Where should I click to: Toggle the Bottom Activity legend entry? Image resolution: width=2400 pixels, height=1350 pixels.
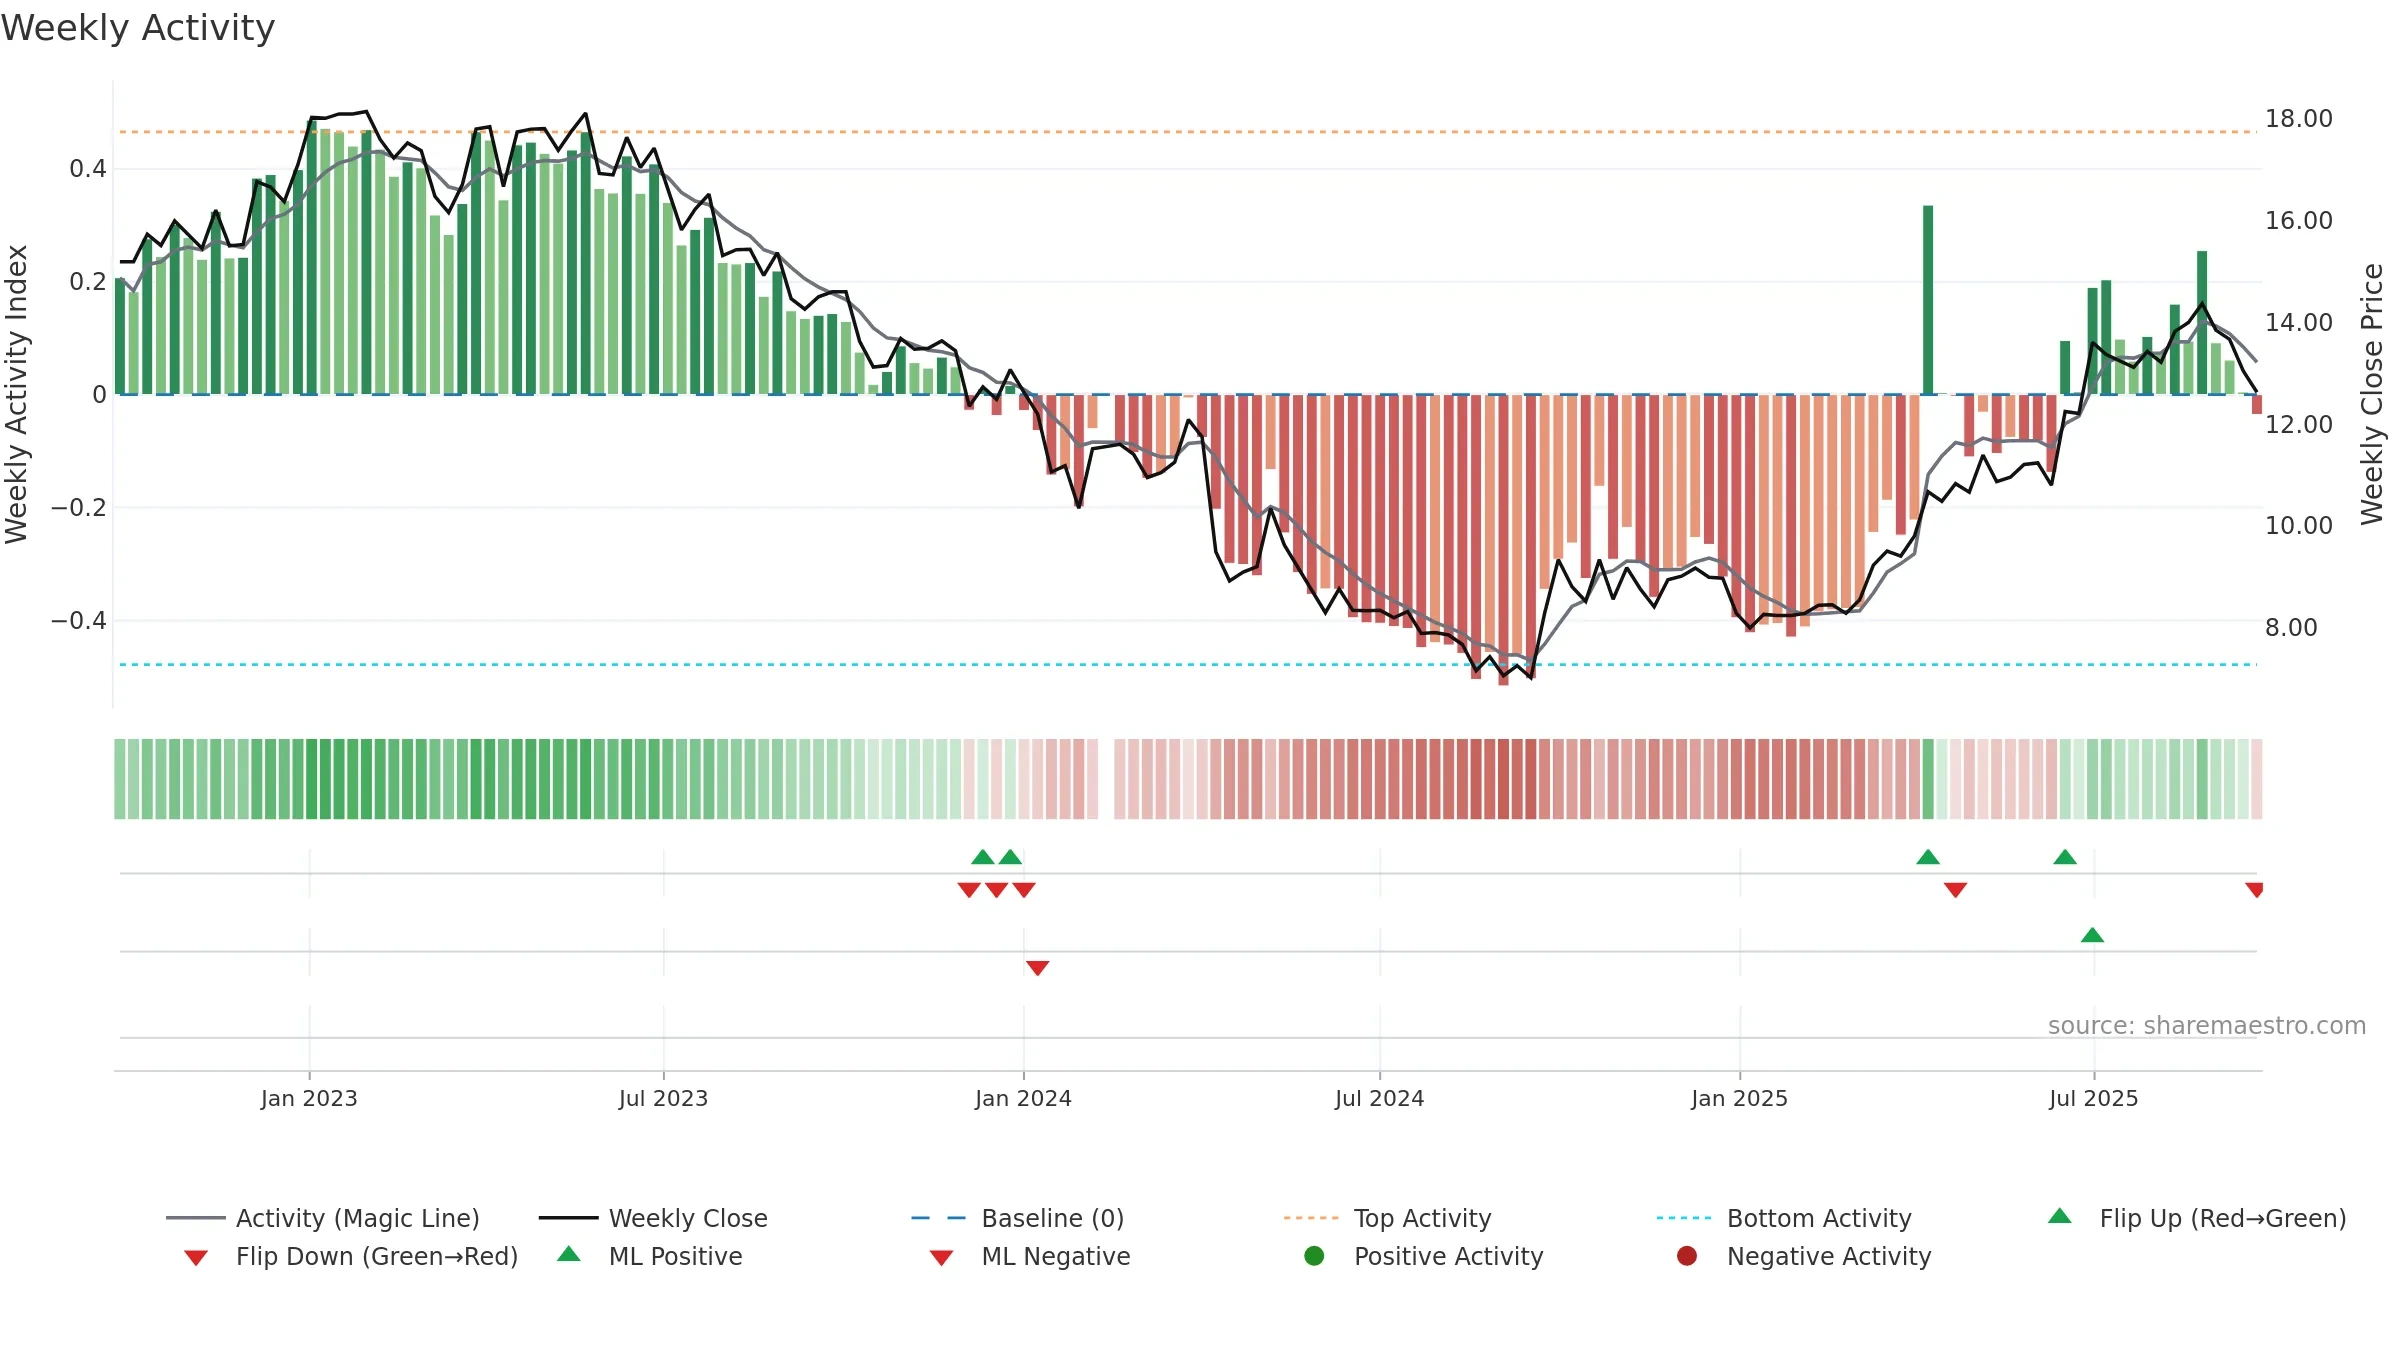[x=1784, y=1218]
